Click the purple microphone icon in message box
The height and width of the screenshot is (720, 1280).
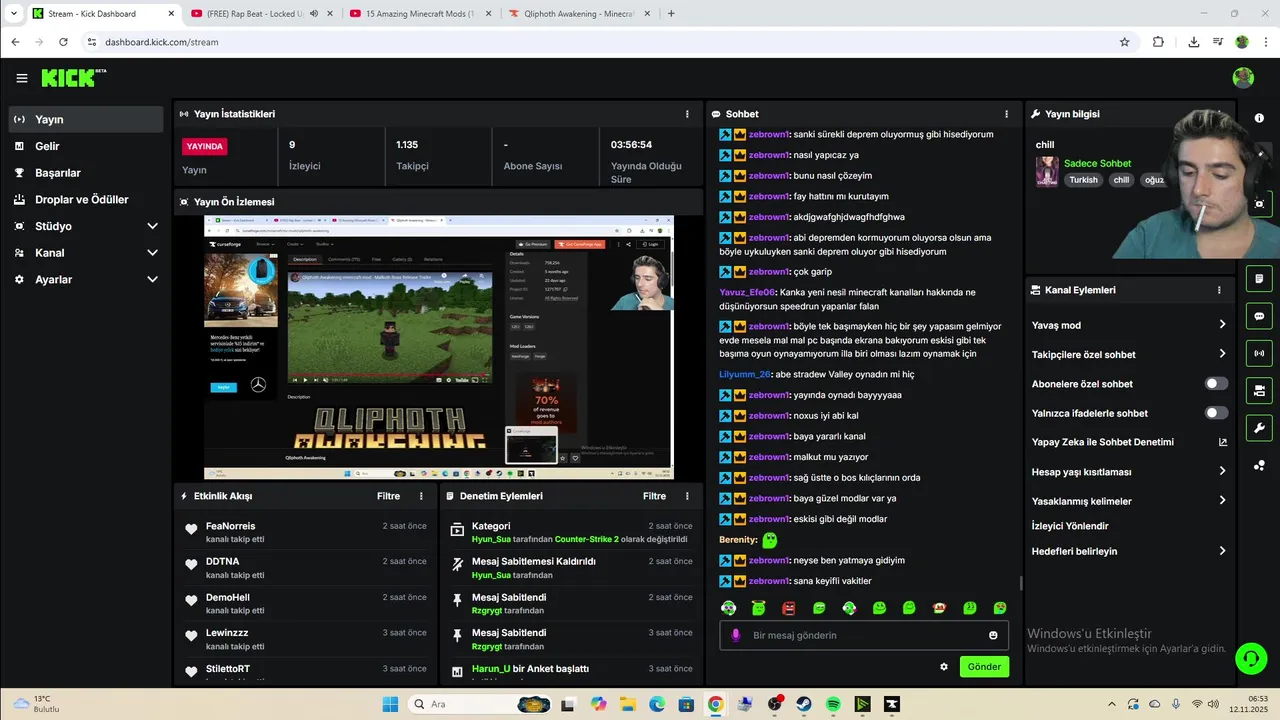[x=736, y=635]
